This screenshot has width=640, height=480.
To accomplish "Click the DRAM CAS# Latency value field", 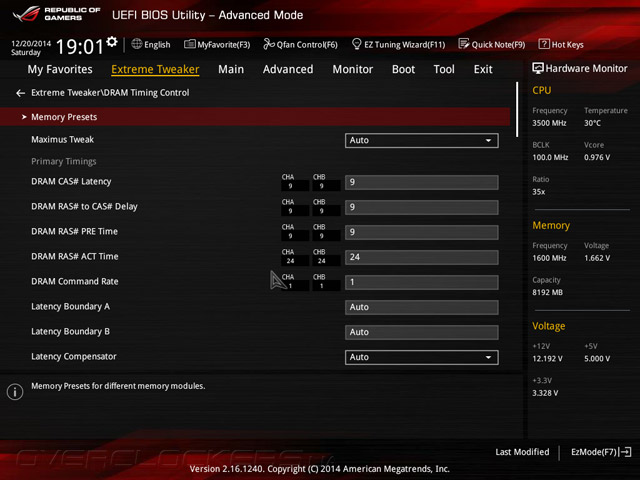I will click(x=422, y=182).
